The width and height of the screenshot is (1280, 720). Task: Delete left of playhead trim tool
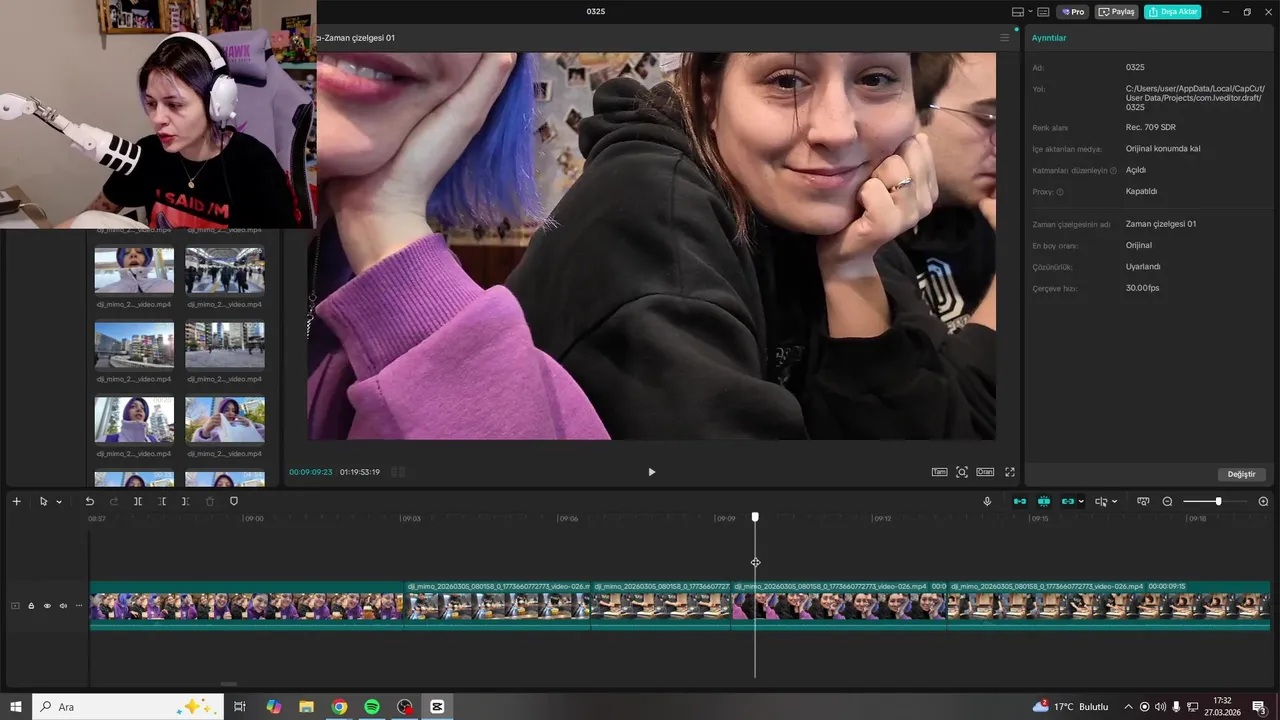tap(162, 501)
